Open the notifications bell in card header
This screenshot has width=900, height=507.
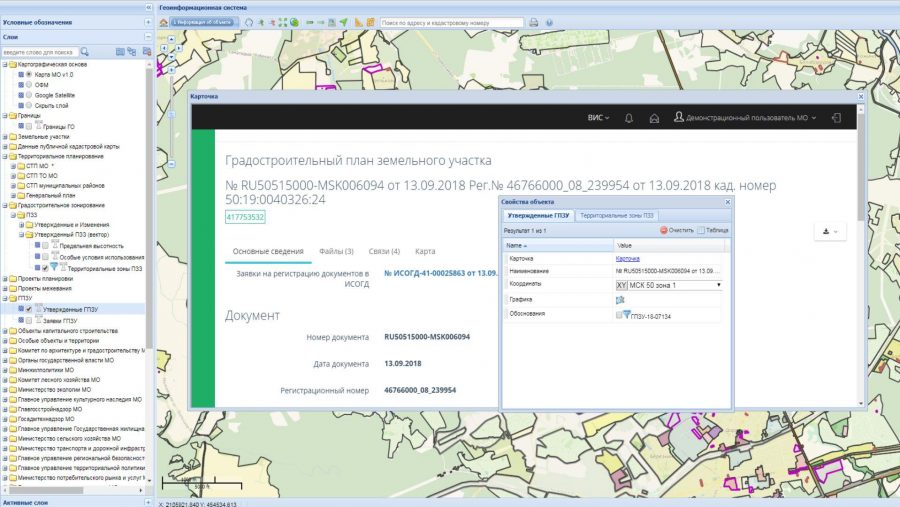[x=629, y=118]
